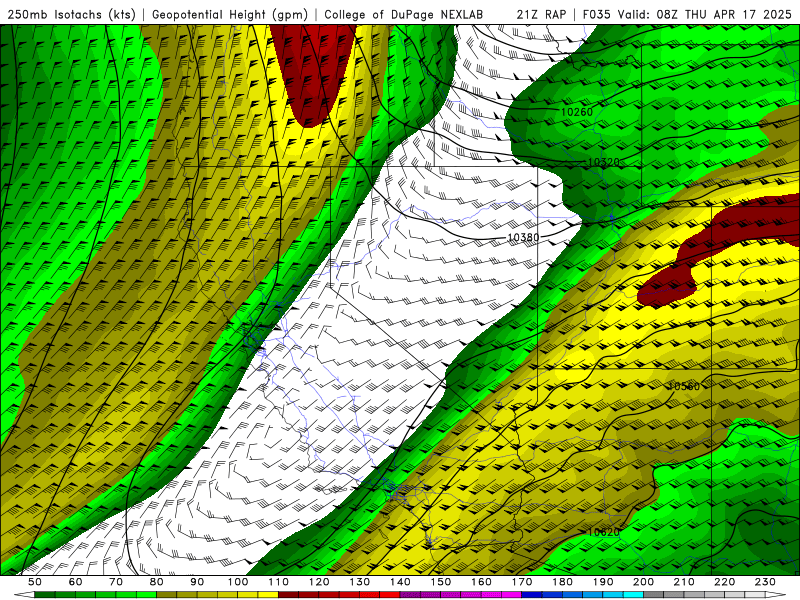Viewport: 800px width, 600px height.
Task: Click the 190 value on the color scale
Action: pos(603,582)
